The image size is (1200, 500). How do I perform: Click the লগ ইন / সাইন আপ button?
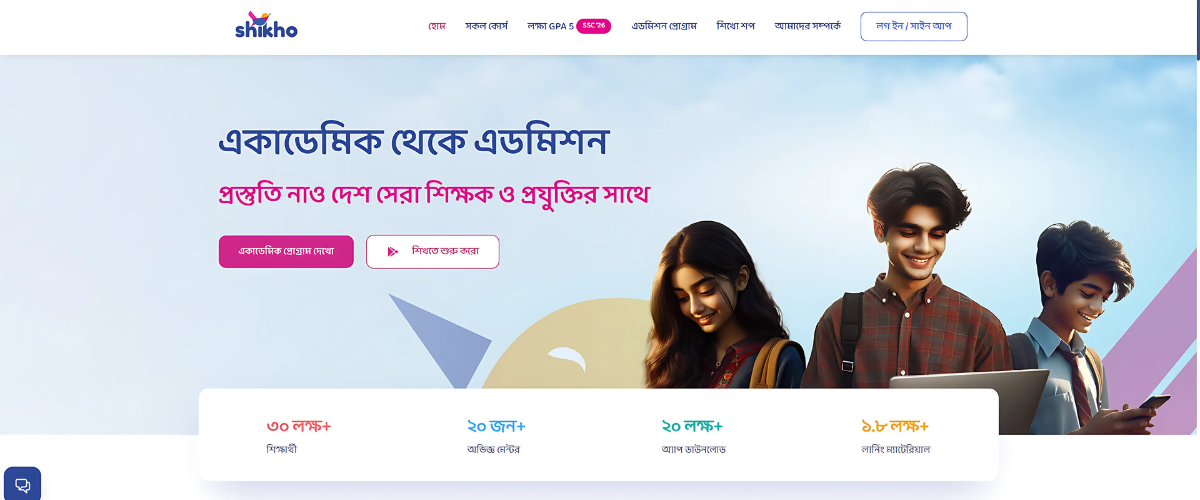tap(914, 26)
